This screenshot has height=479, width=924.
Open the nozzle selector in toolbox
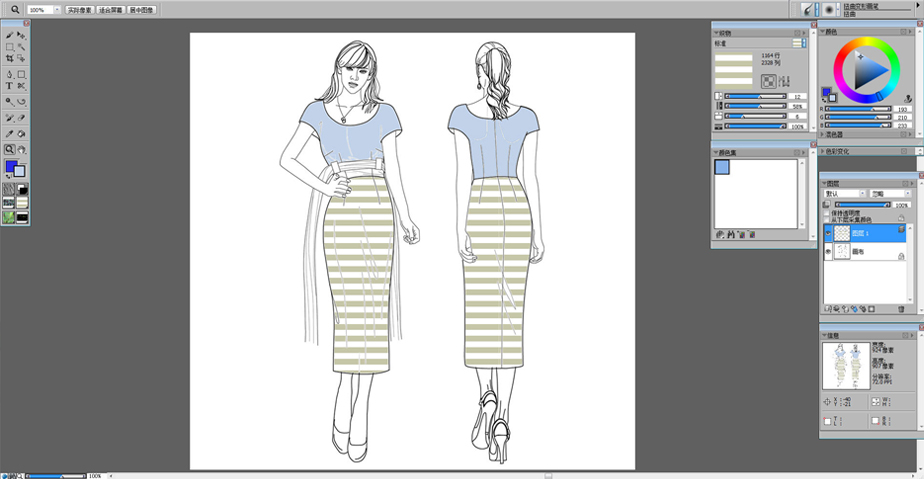coord(22,217)
